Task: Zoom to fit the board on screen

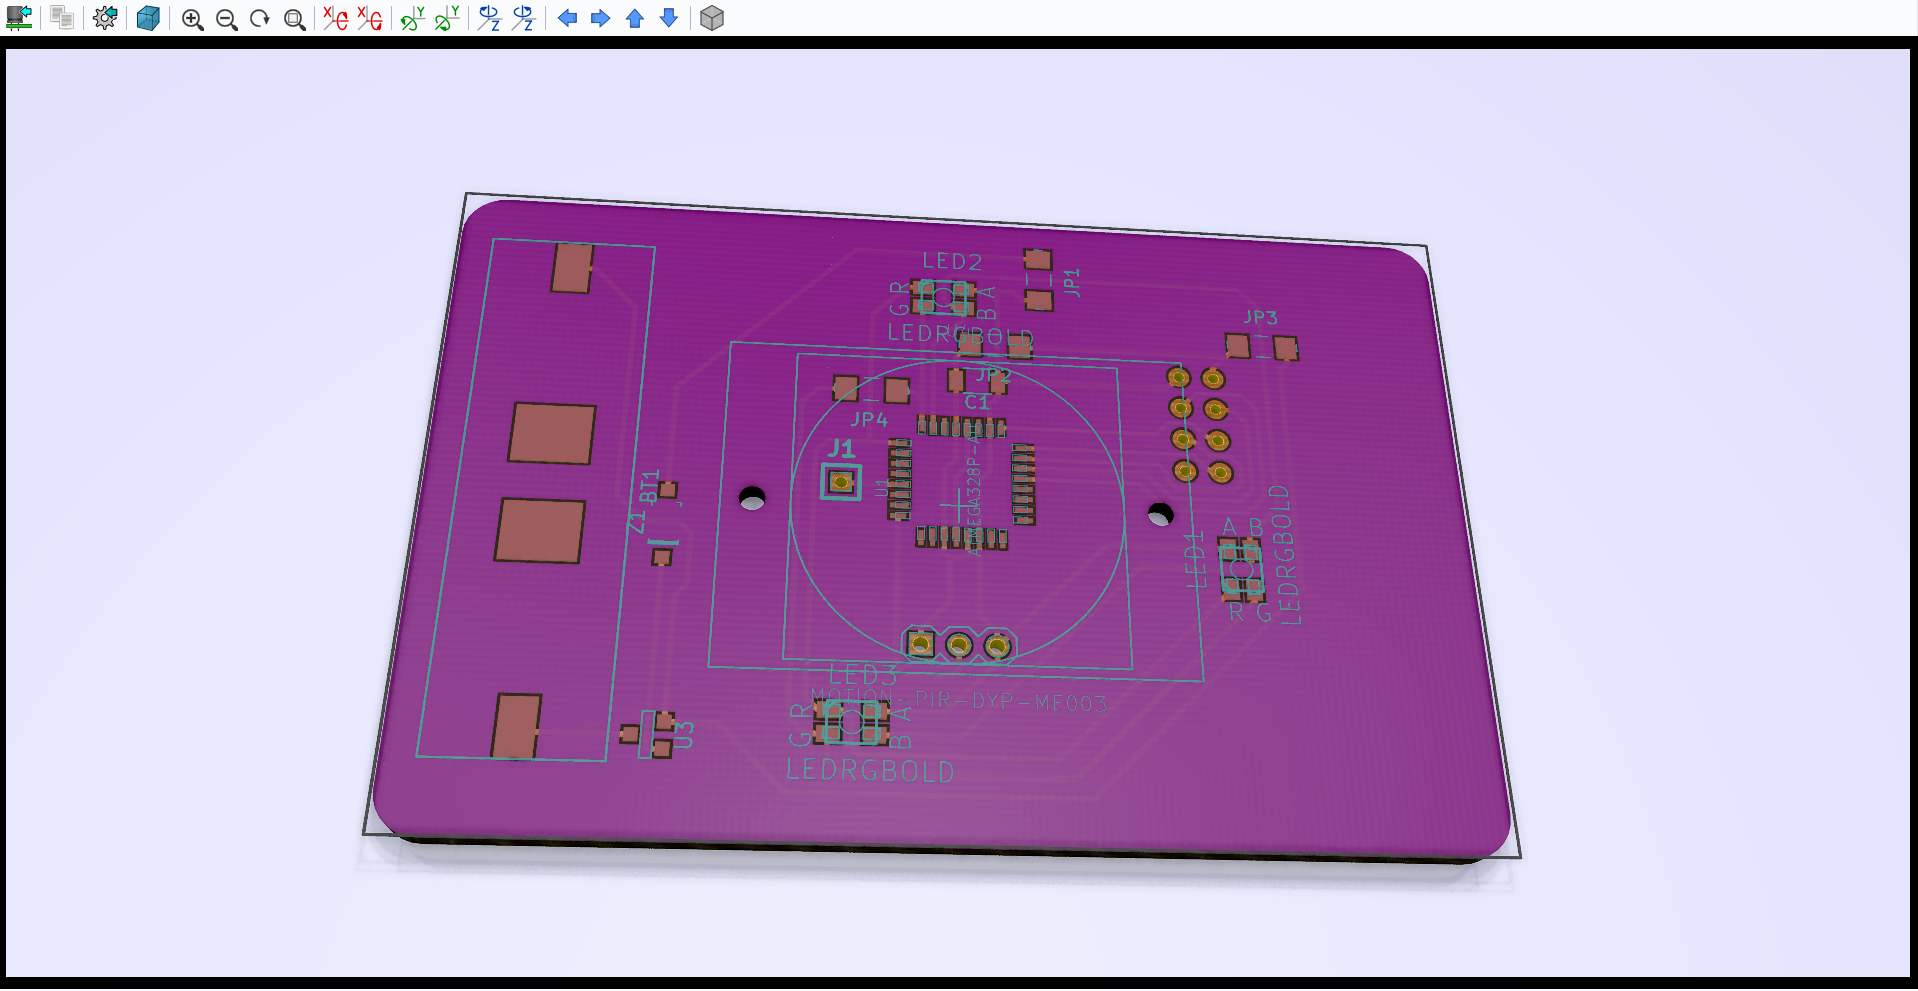Action: (294, 17)
